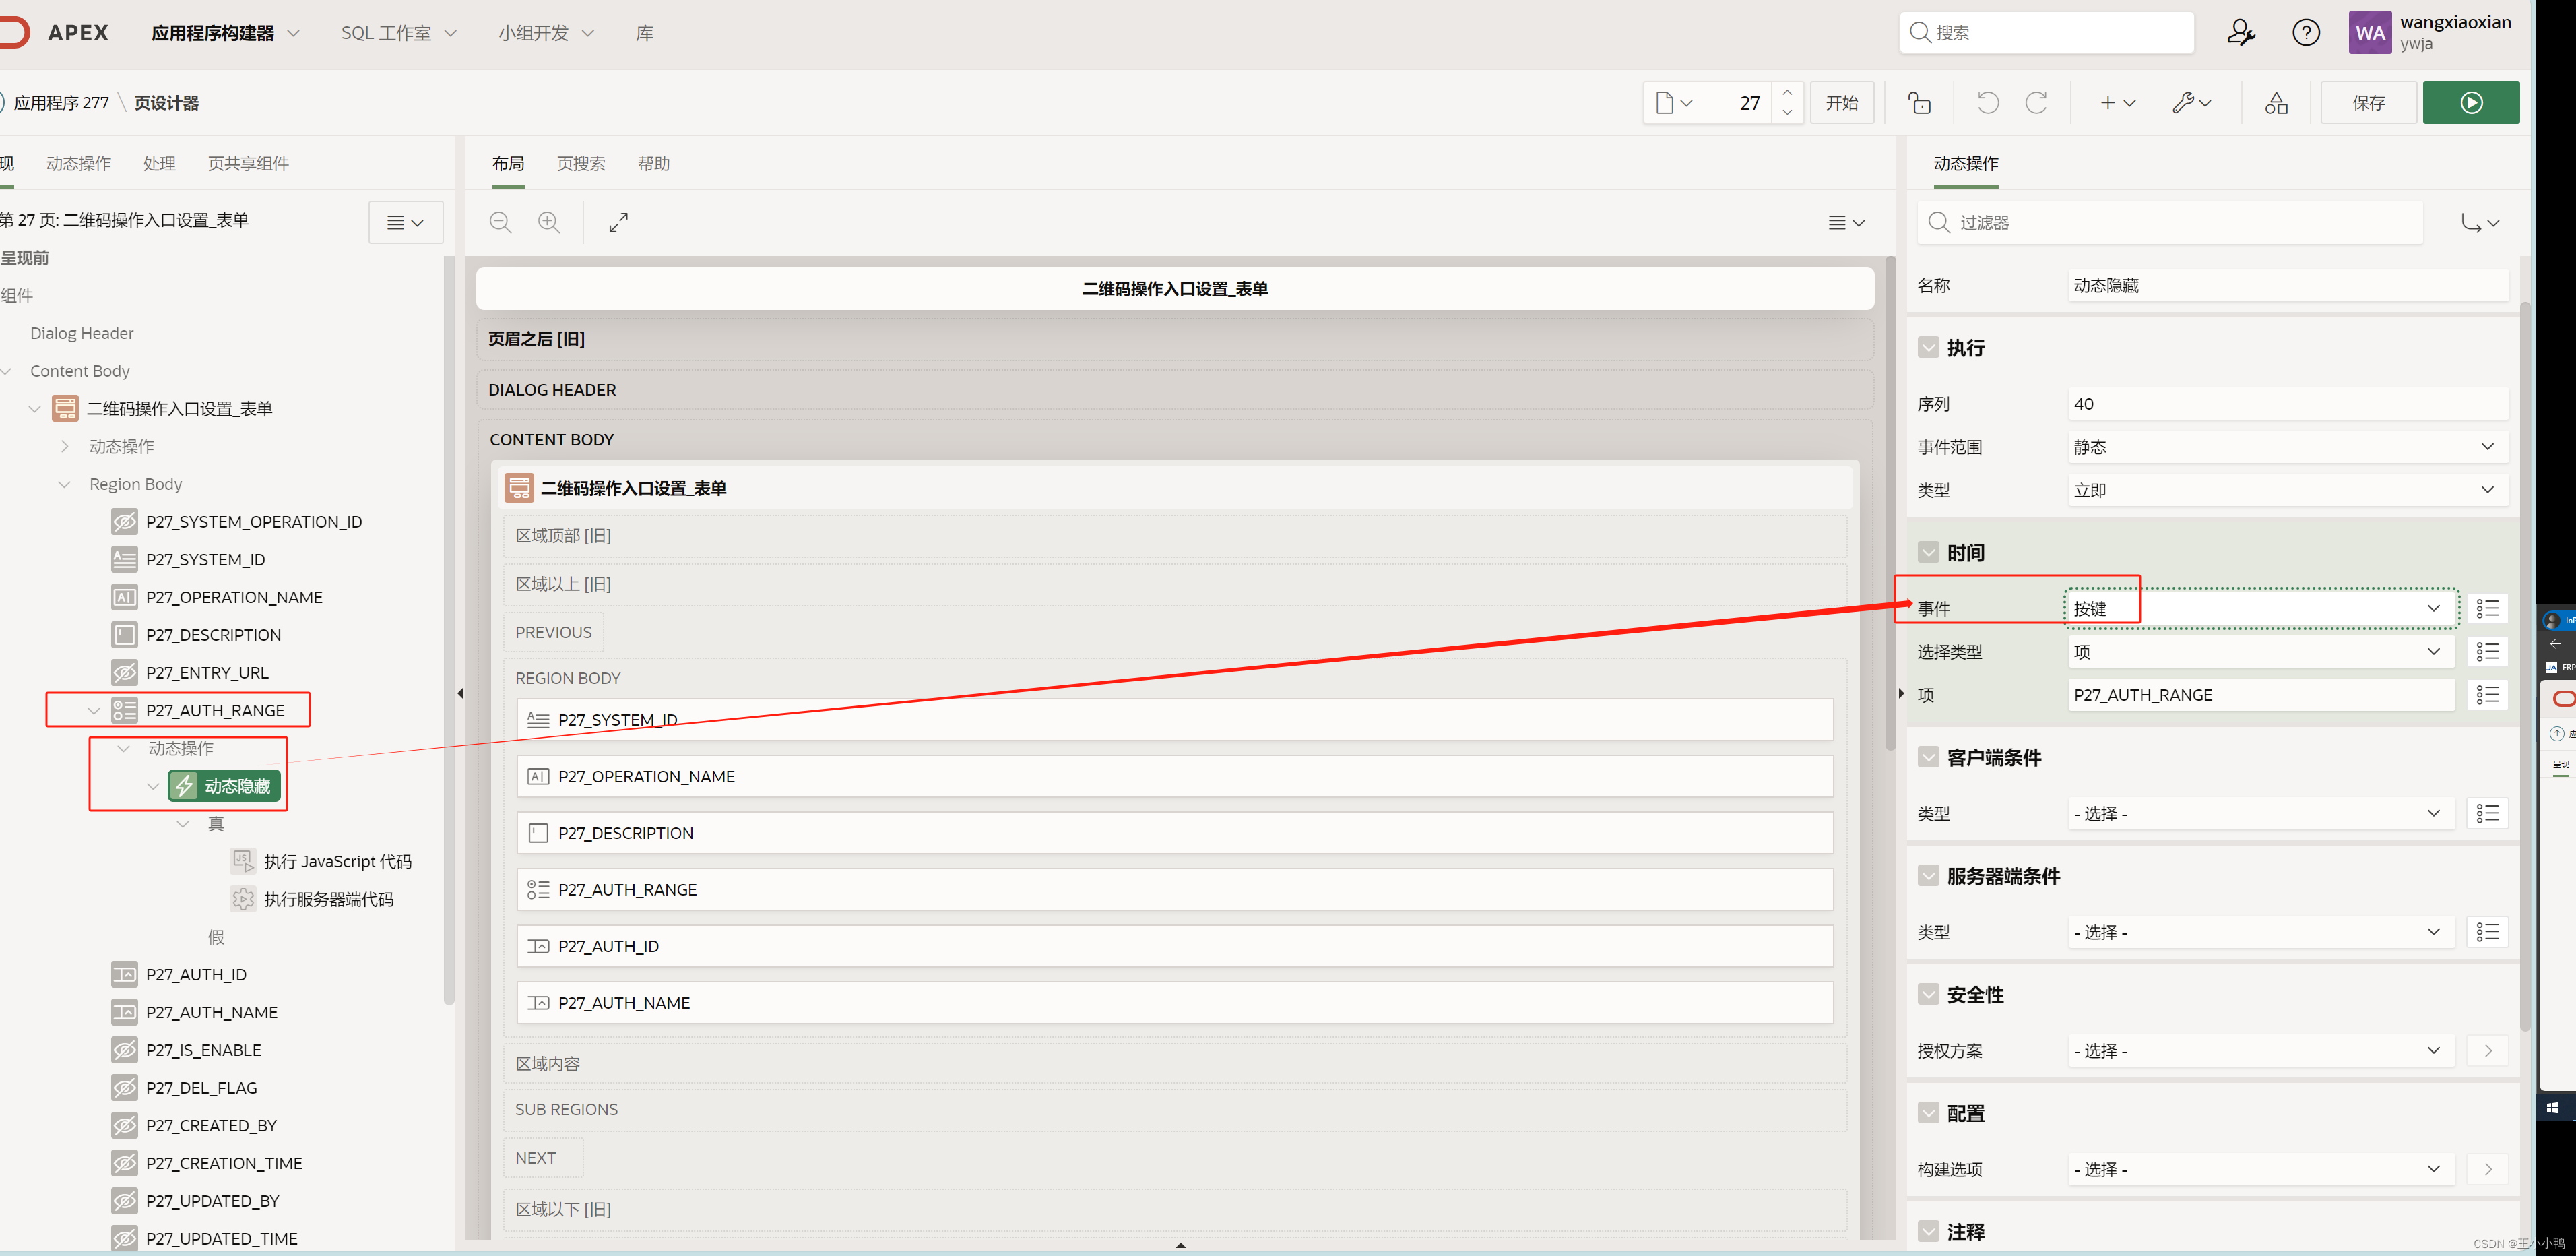Open the 小组开发 menu
Screen dimensions: 2576x1256
point(546,33)
